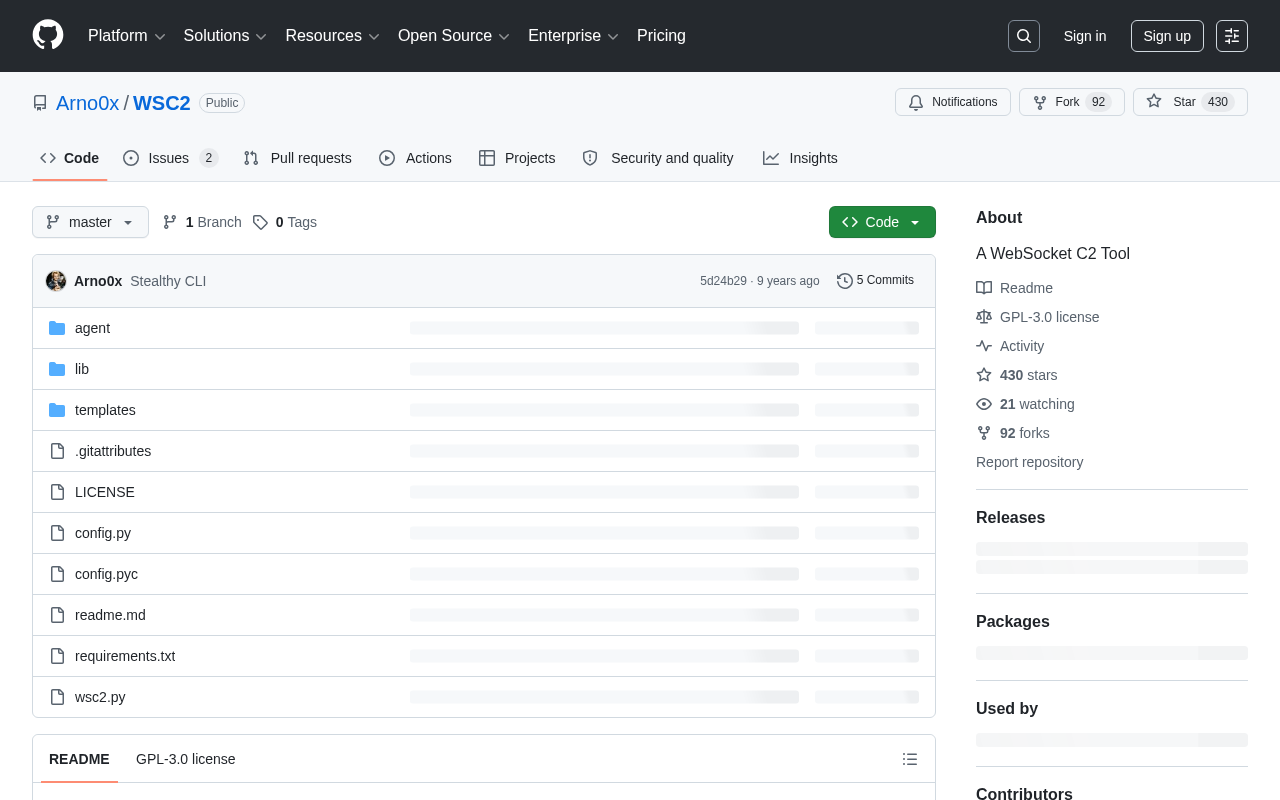
Task: Click the Sign up button
Action: click(1167, 36)
